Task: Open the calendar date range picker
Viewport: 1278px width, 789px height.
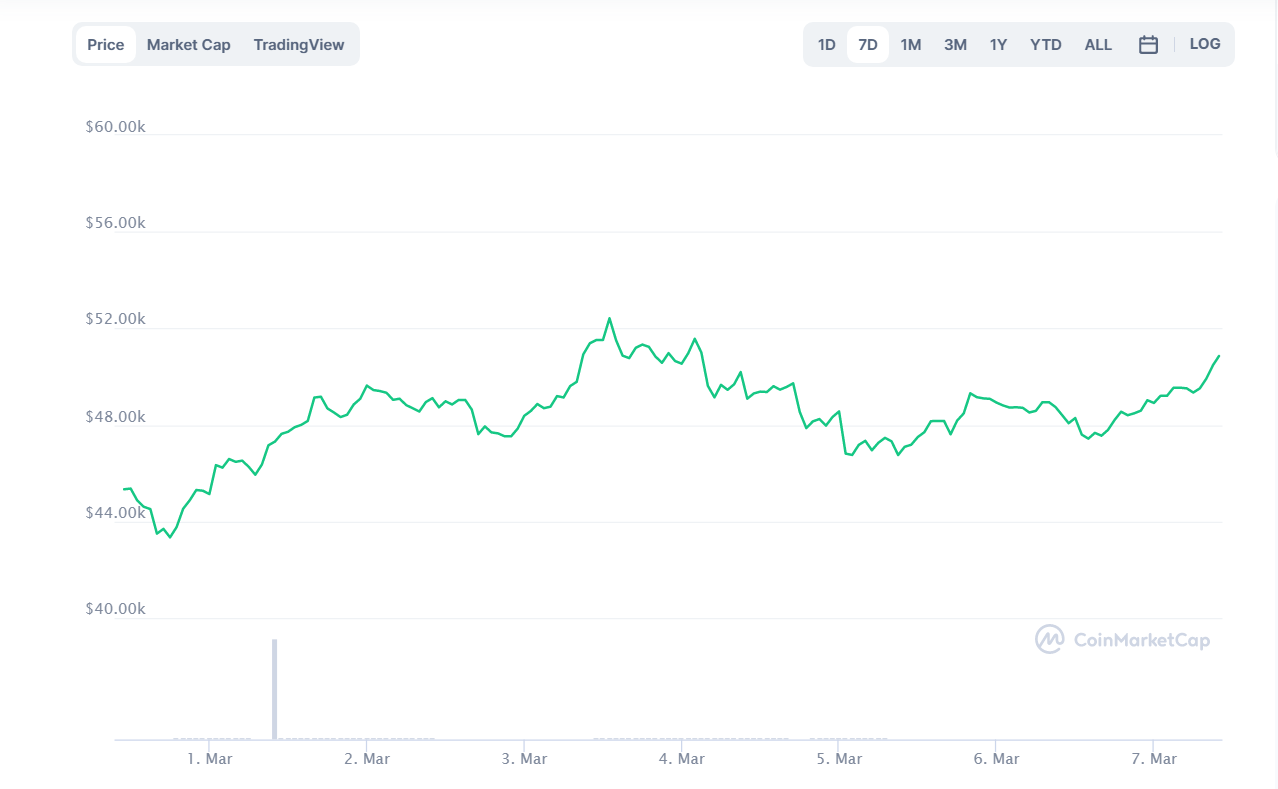Action: coord(1148,45)
